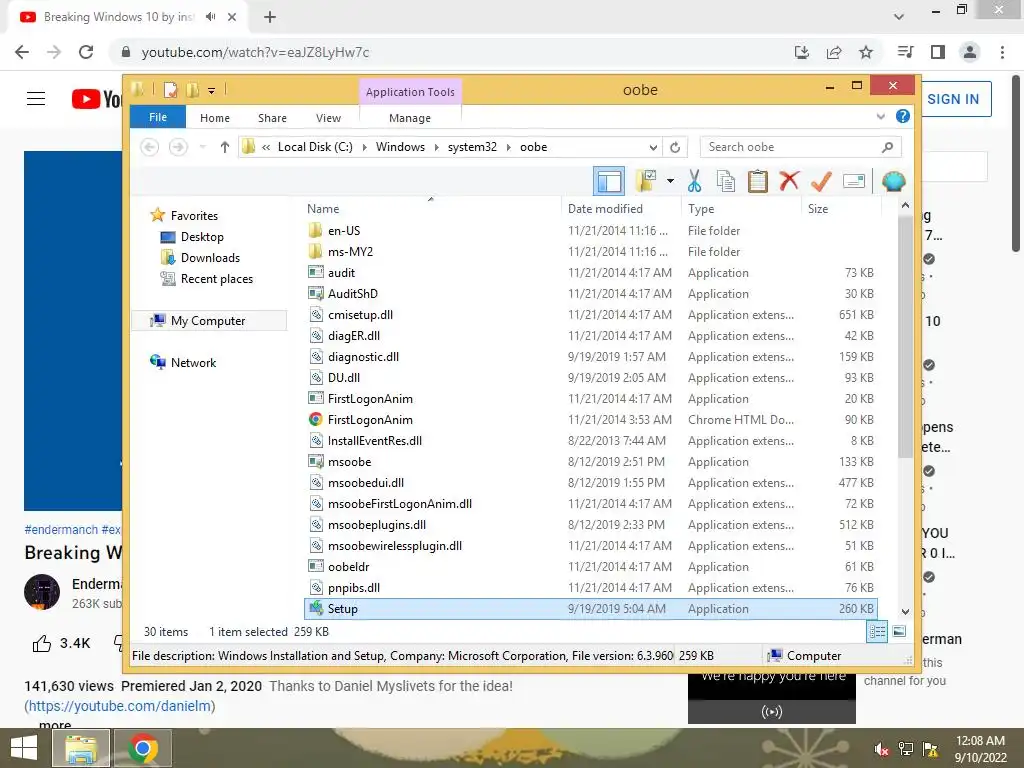Select the Application Tools contextual tab
The width and height of the screenshot is (1024, 768).
tap(410, 92)
